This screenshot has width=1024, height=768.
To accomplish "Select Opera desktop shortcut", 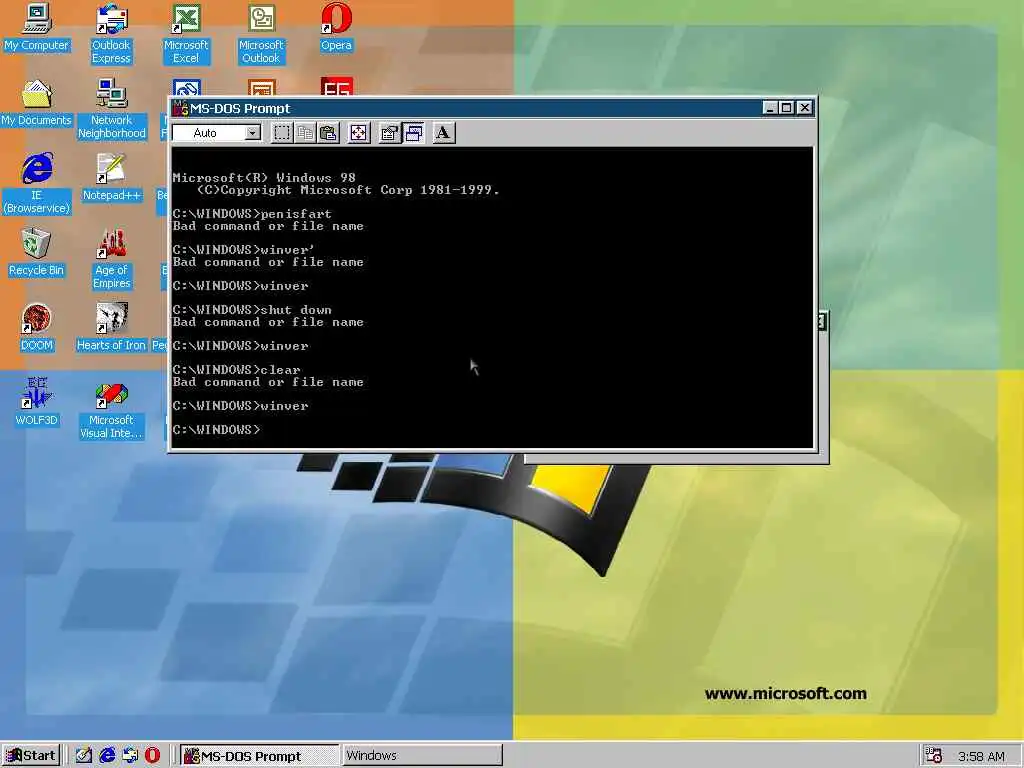I will pyautogui.click(x=336, y=27).
